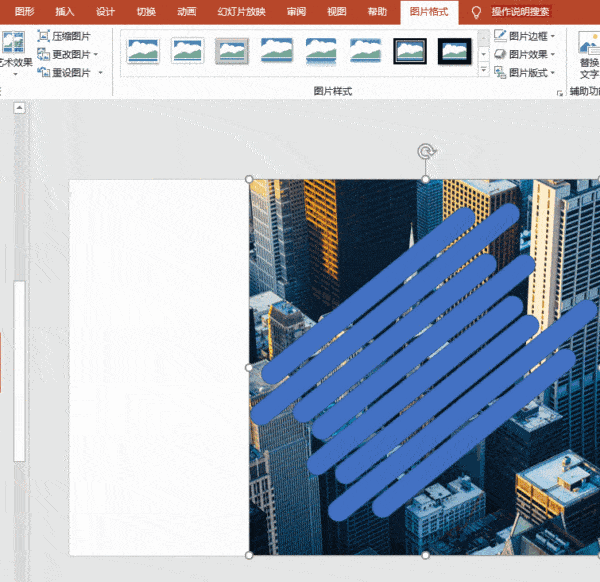Switch to the 切换 tab
600x582 pixels.
(x=146, y=11)
